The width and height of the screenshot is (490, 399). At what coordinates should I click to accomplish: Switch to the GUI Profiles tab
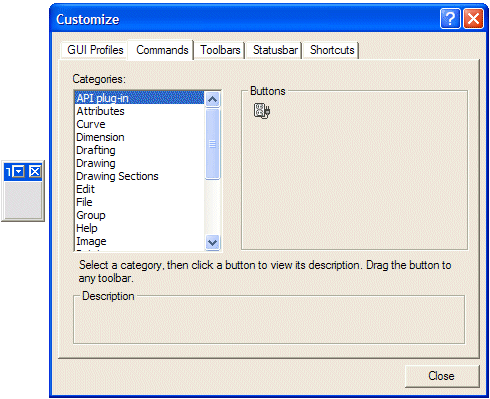click(95, 50)
